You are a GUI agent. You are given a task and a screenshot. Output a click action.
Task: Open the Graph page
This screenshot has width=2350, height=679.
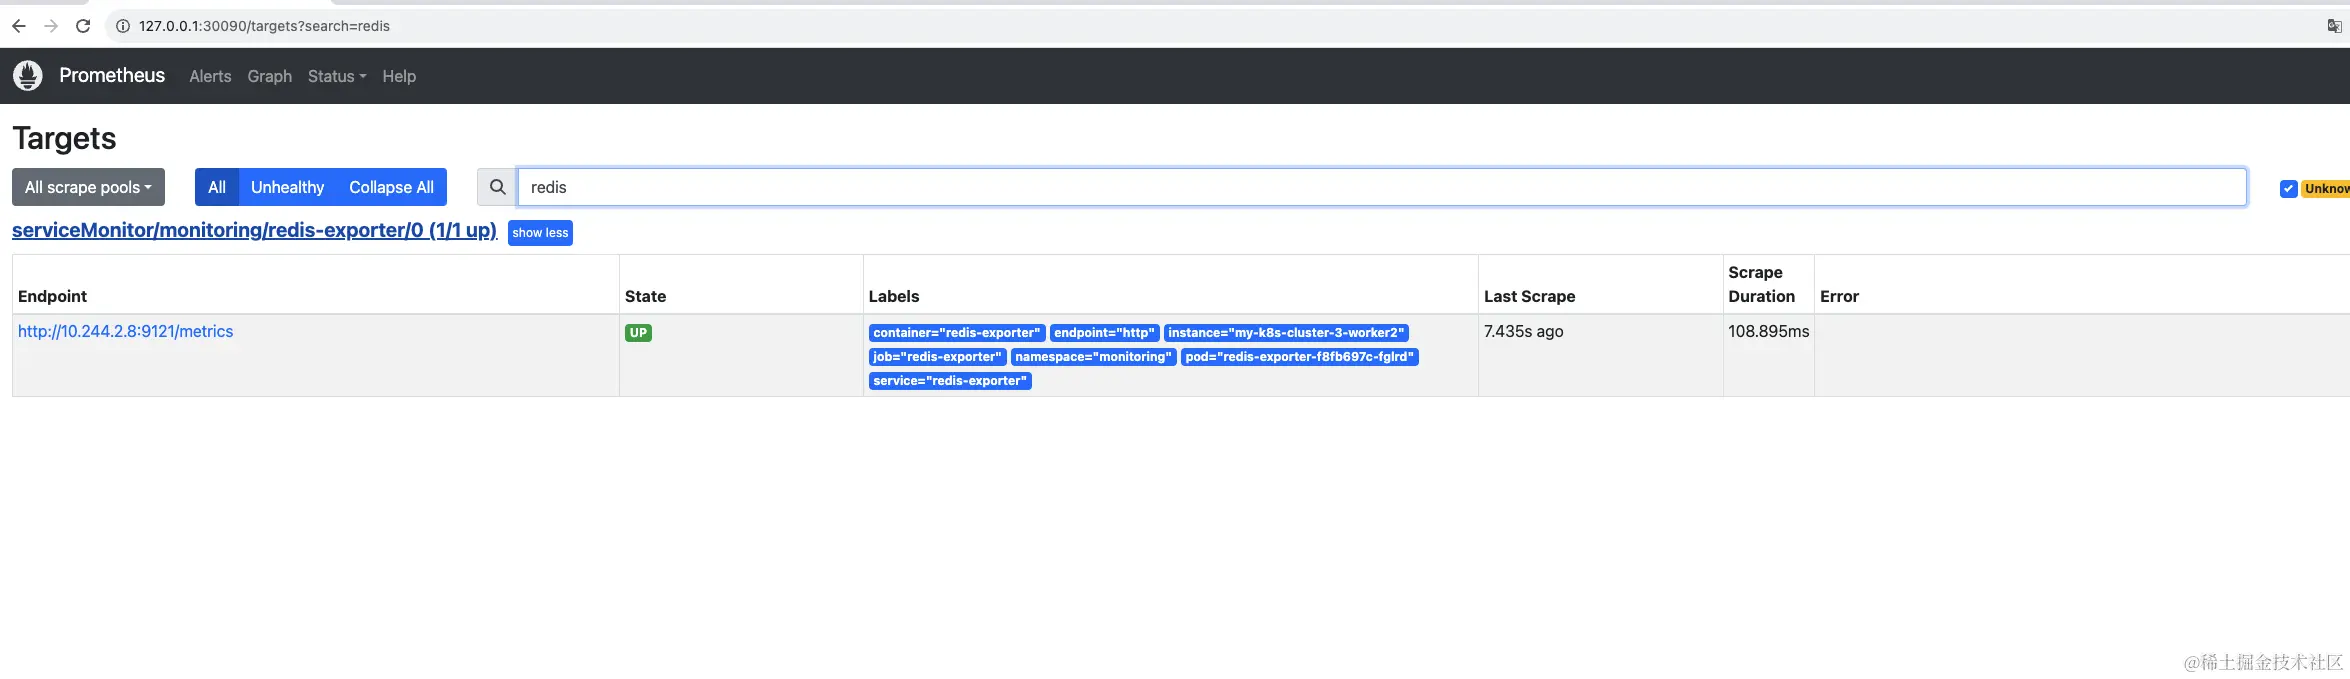click(270, 76)
